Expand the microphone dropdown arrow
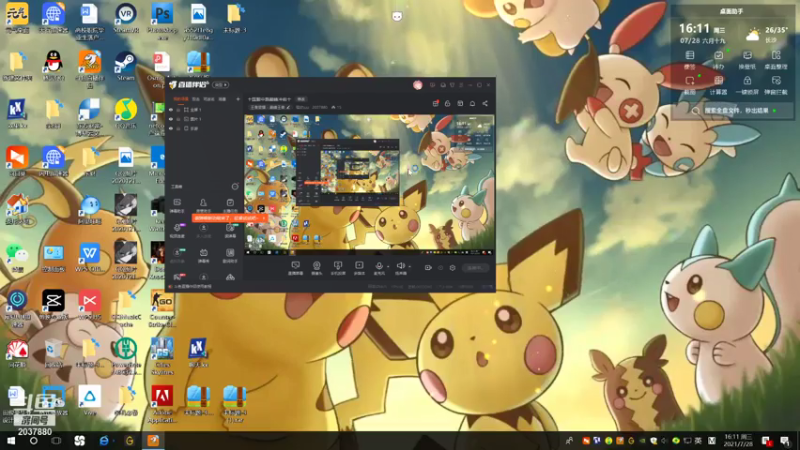 pyautogui.click(x=388, y=266)
